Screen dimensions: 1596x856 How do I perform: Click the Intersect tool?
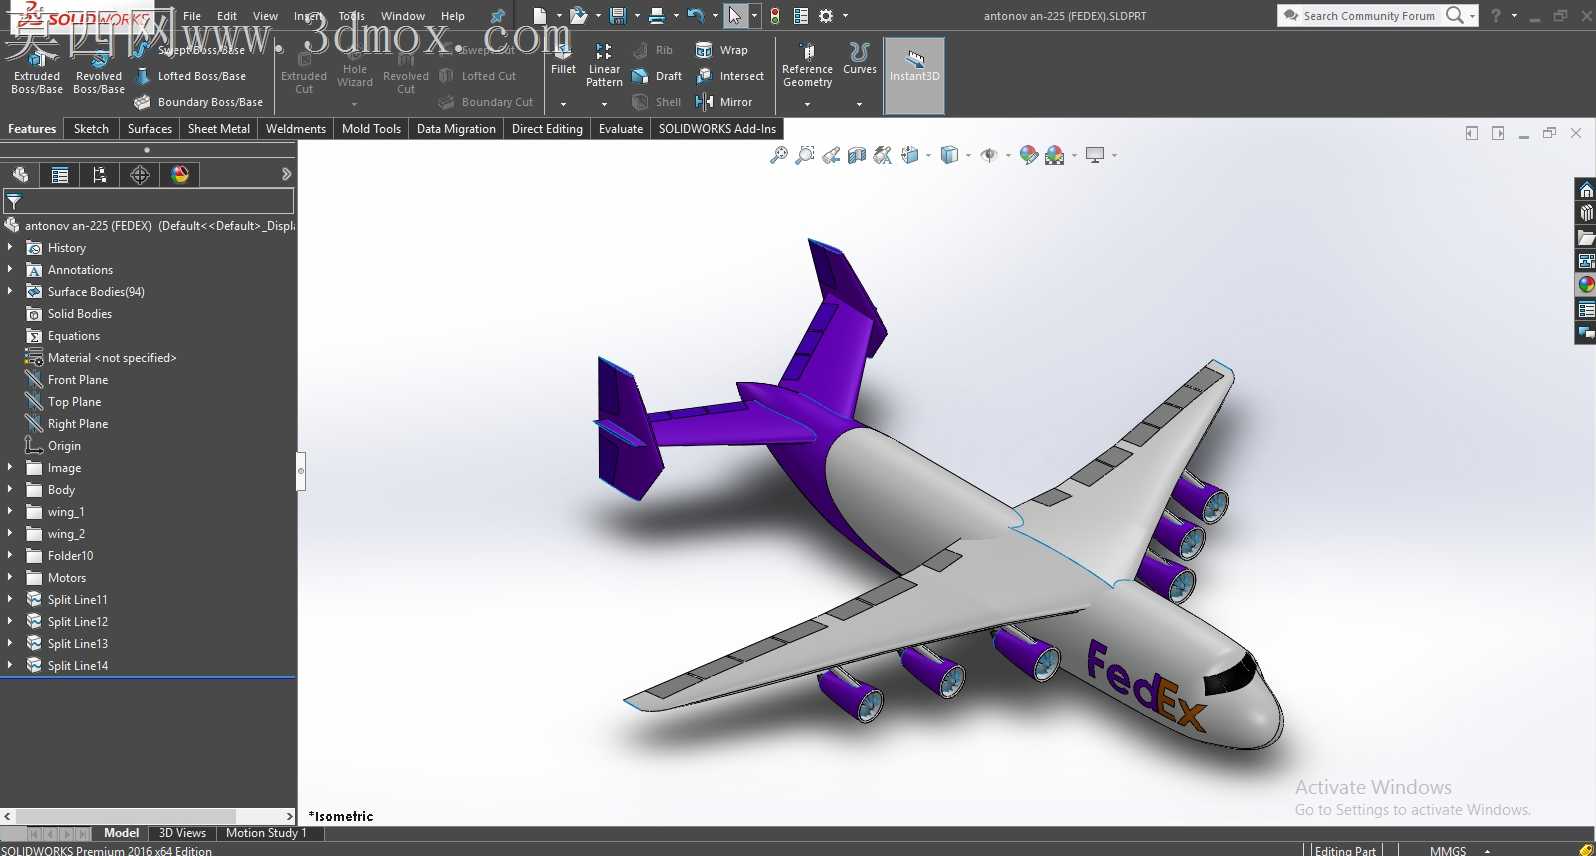click(730, 76)
